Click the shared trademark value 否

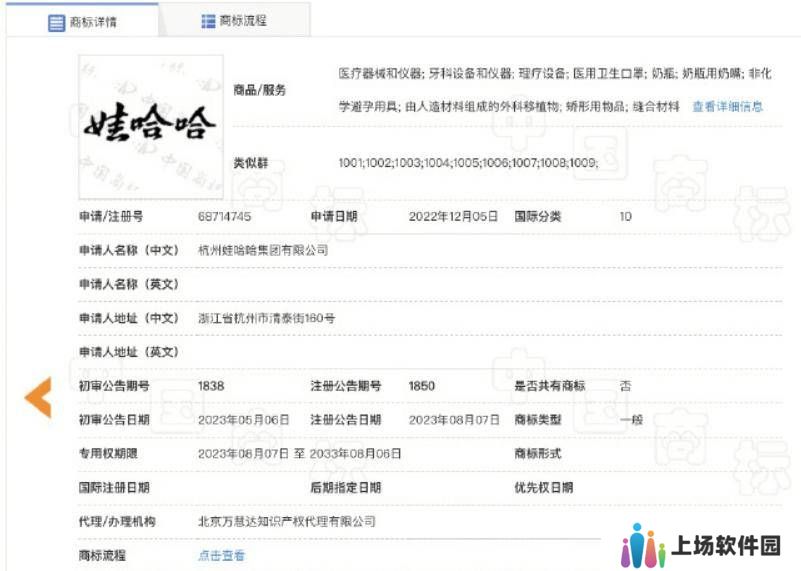click(x=625, y=386)
